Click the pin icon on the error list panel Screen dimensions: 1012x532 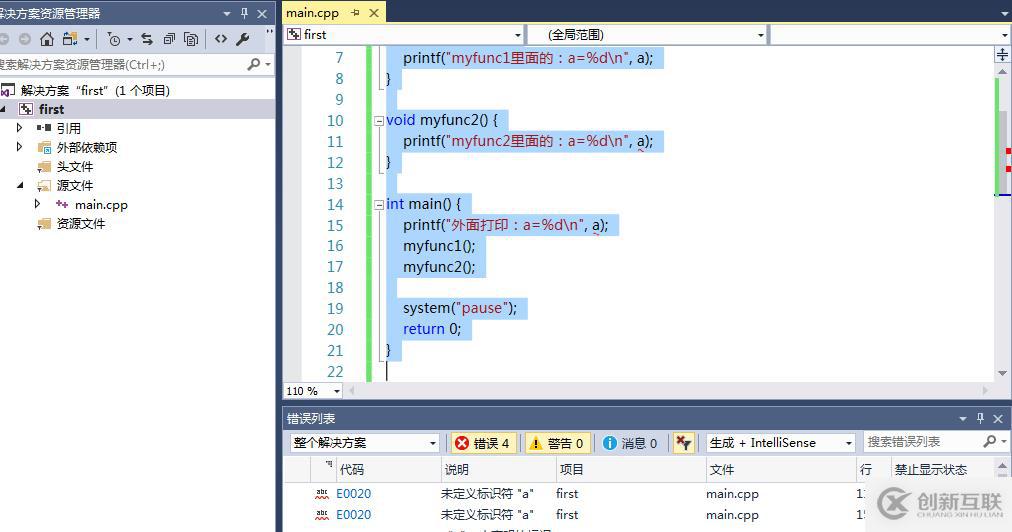(x=980, y=418)
